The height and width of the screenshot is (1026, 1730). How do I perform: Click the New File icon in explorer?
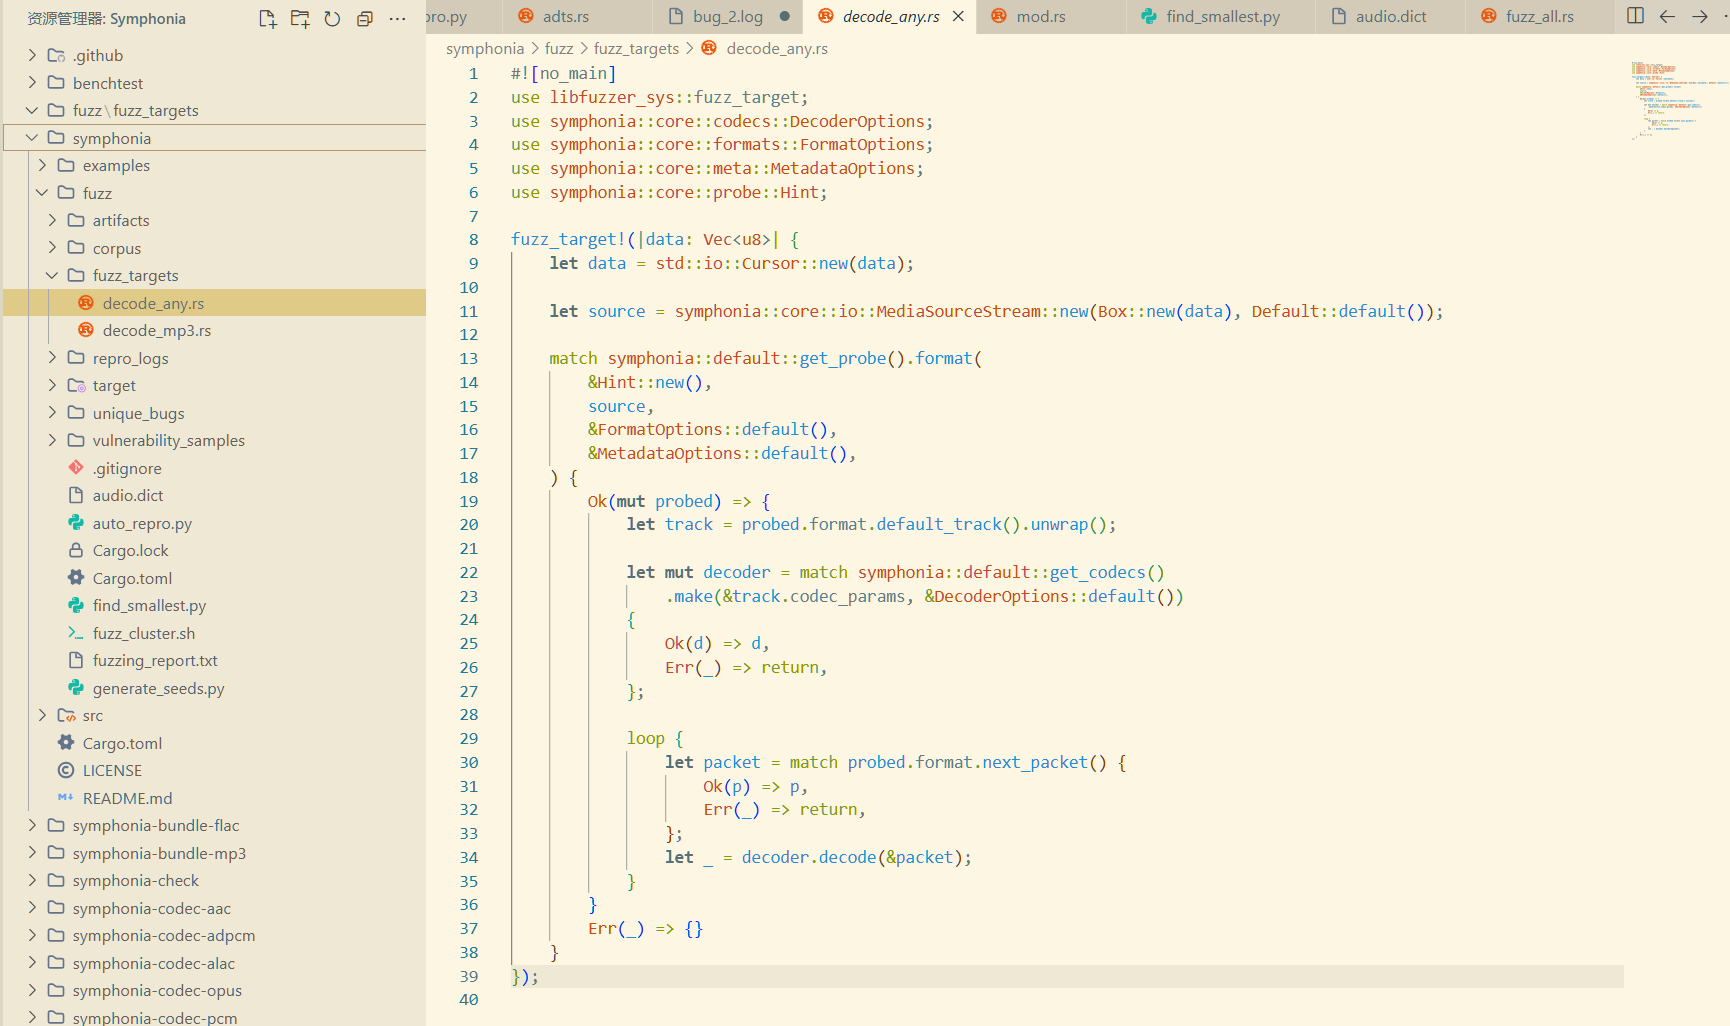[267, 18]
